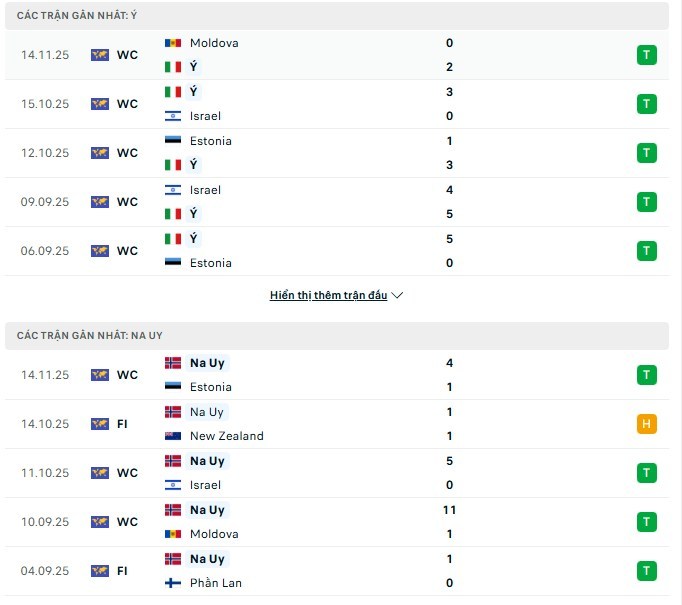Click the Finland flag next to Phần Lan
Screen dimensions: 682x605
pos(173,583)
